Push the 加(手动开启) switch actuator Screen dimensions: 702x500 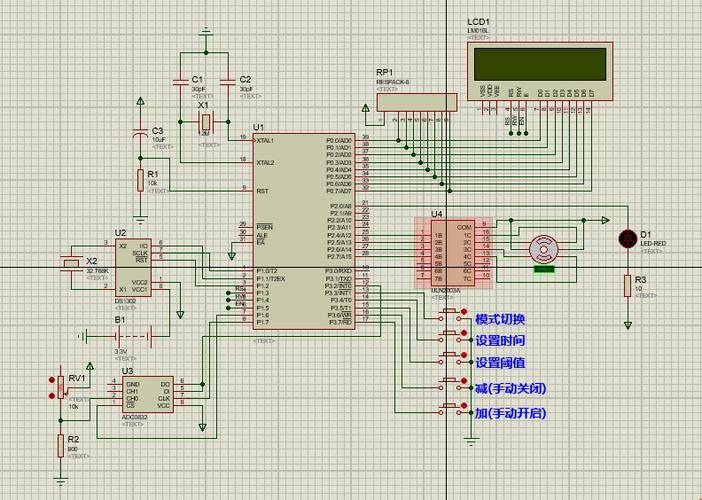point(449,405)
